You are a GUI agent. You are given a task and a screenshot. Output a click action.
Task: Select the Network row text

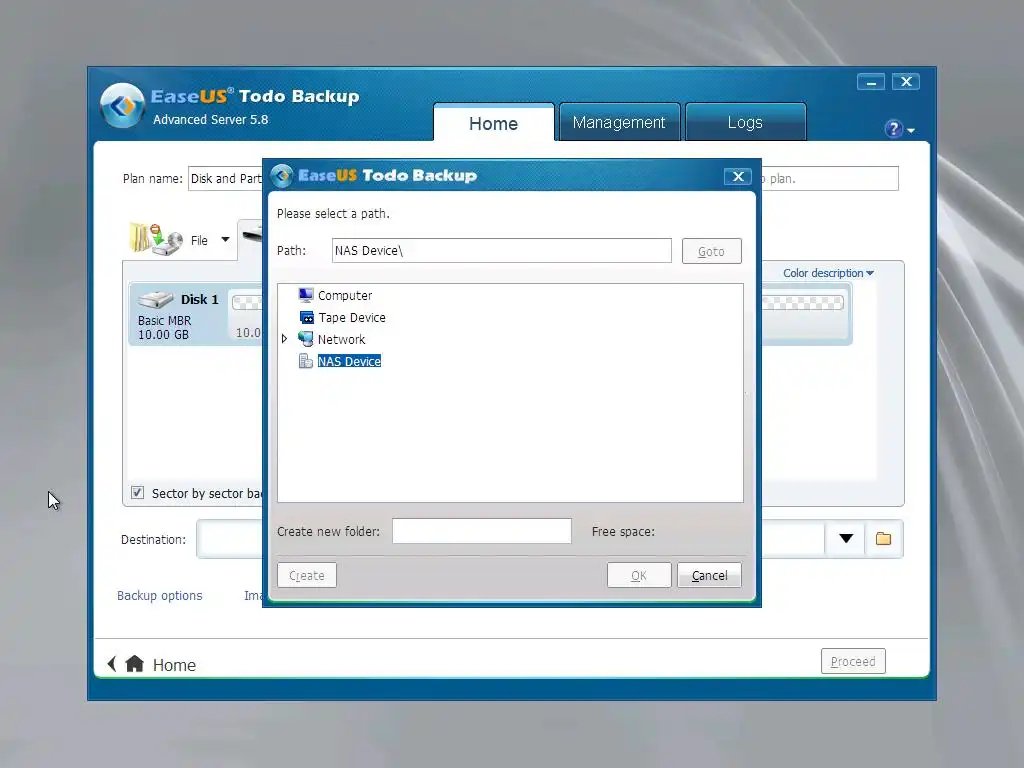point(342,340)
